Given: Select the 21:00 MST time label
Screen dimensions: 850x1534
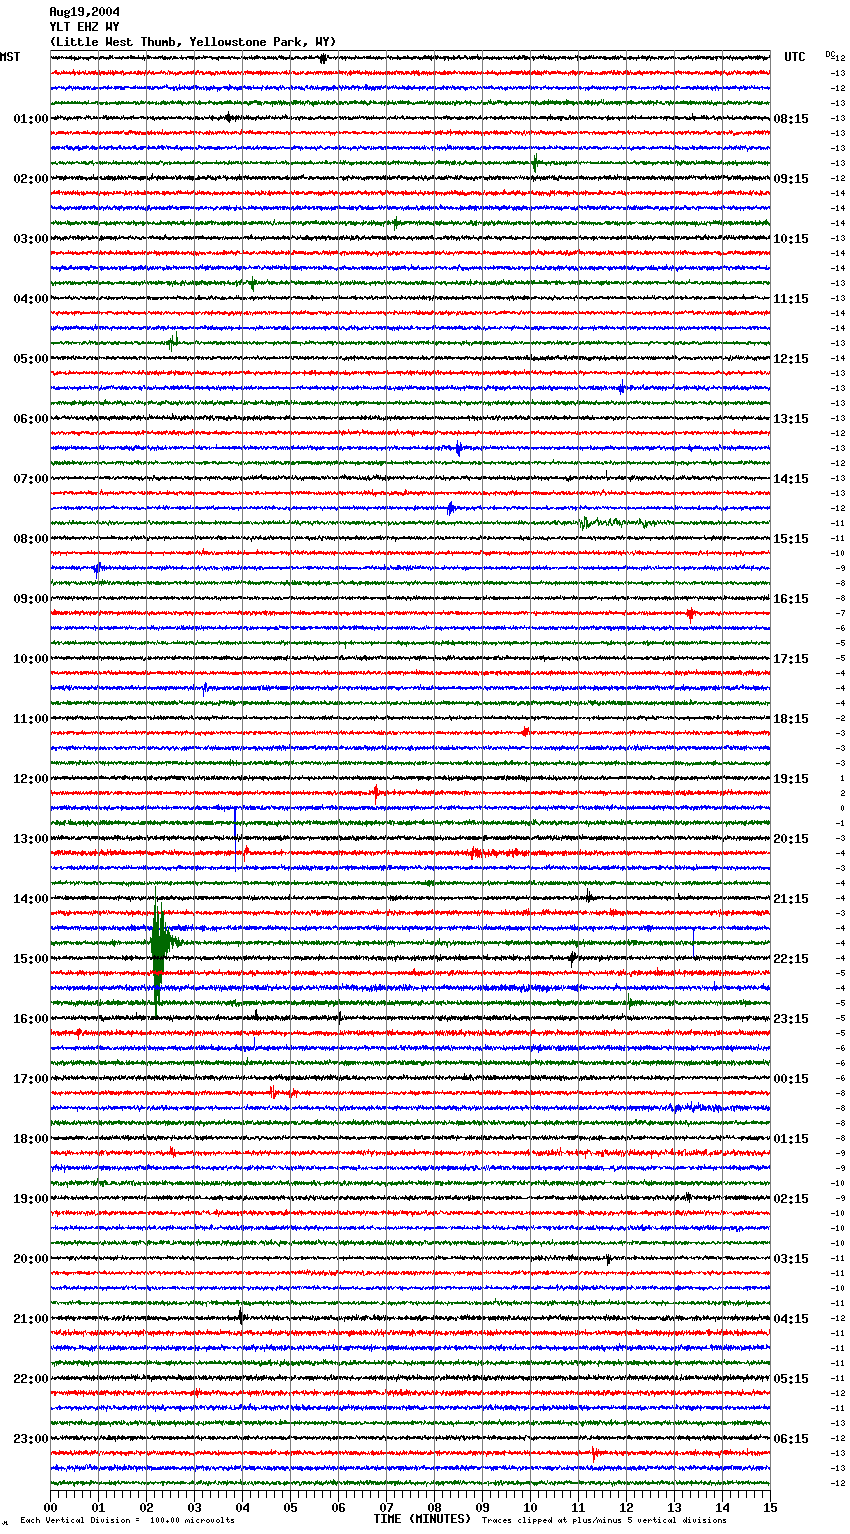Looking at the screenshot, I should point(31,1319).
